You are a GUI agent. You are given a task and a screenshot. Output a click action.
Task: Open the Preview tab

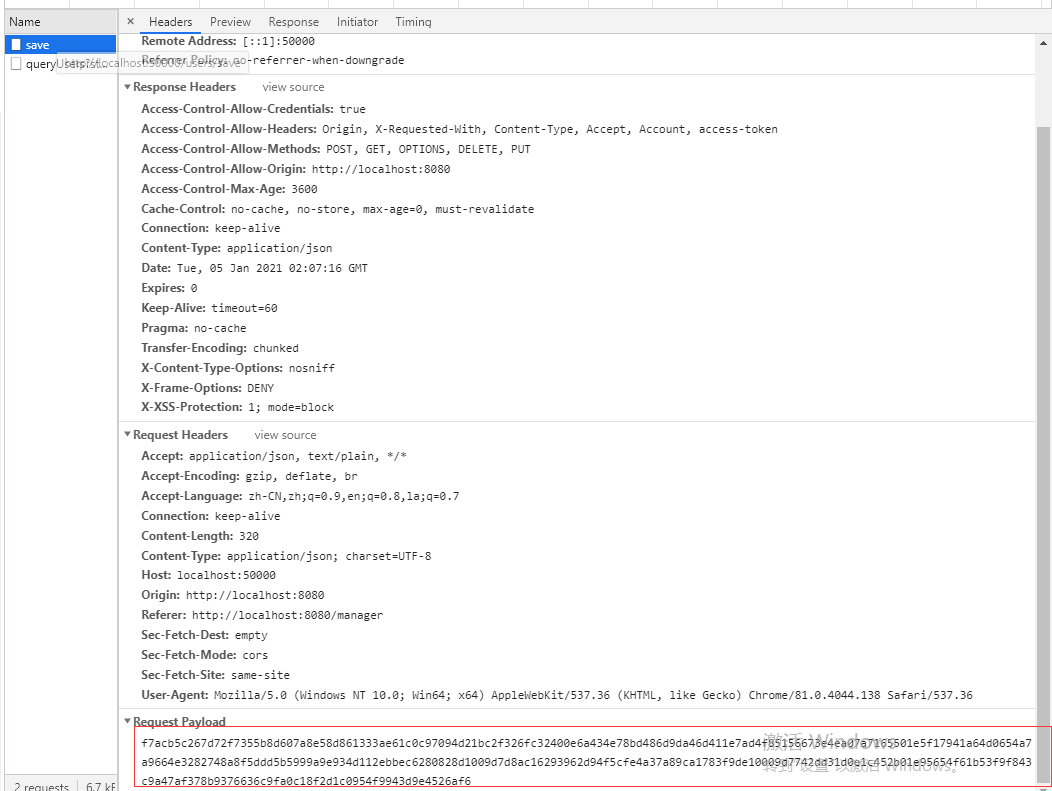[x=230, y=22]
